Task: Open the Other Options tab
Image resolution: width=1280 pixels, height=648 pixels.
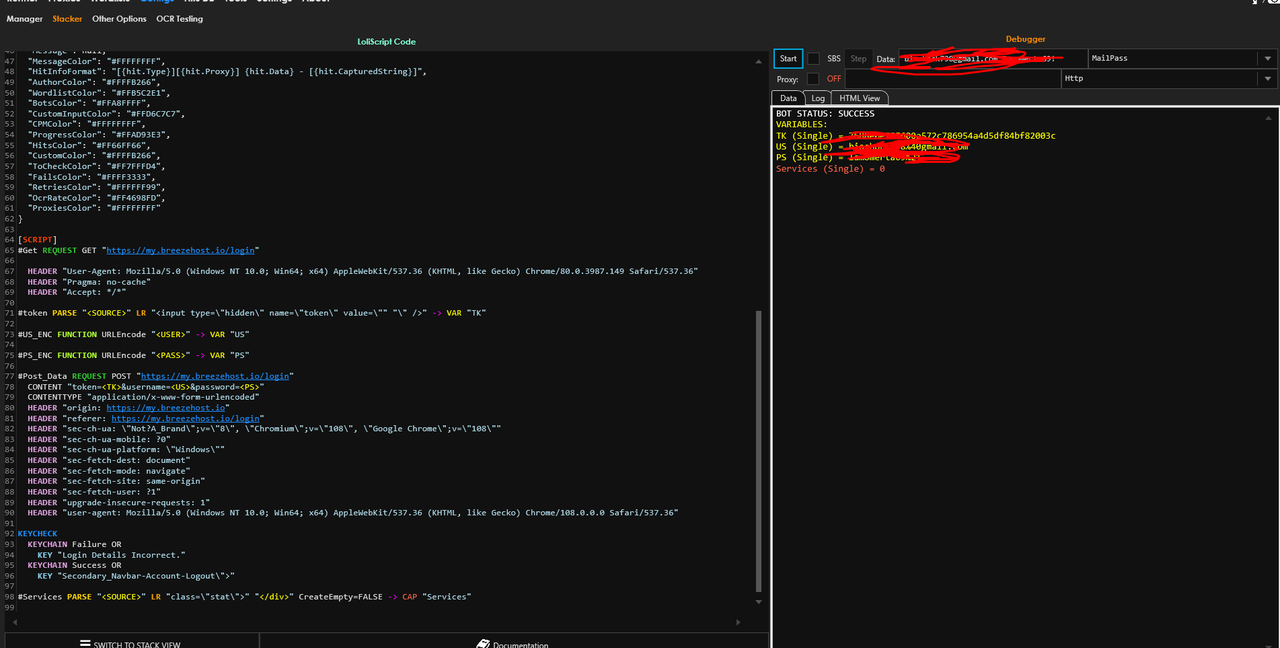Action: tap(119, 19)
